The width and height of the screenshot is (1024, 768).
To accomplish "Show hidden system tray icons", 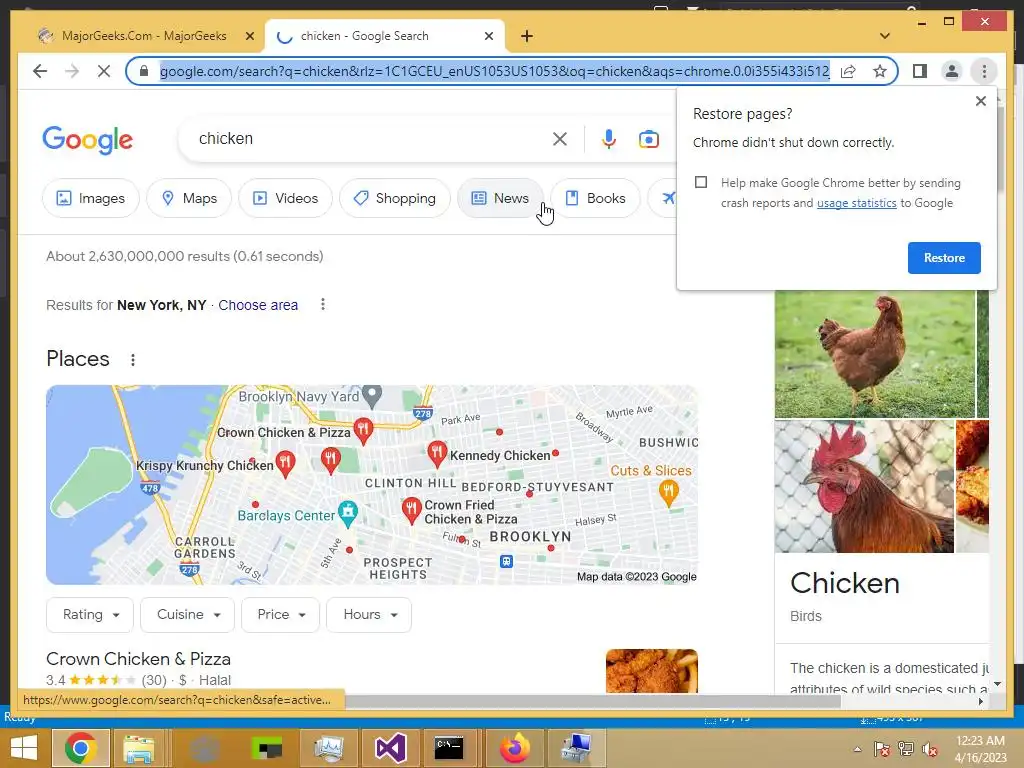I will point(857,749).
